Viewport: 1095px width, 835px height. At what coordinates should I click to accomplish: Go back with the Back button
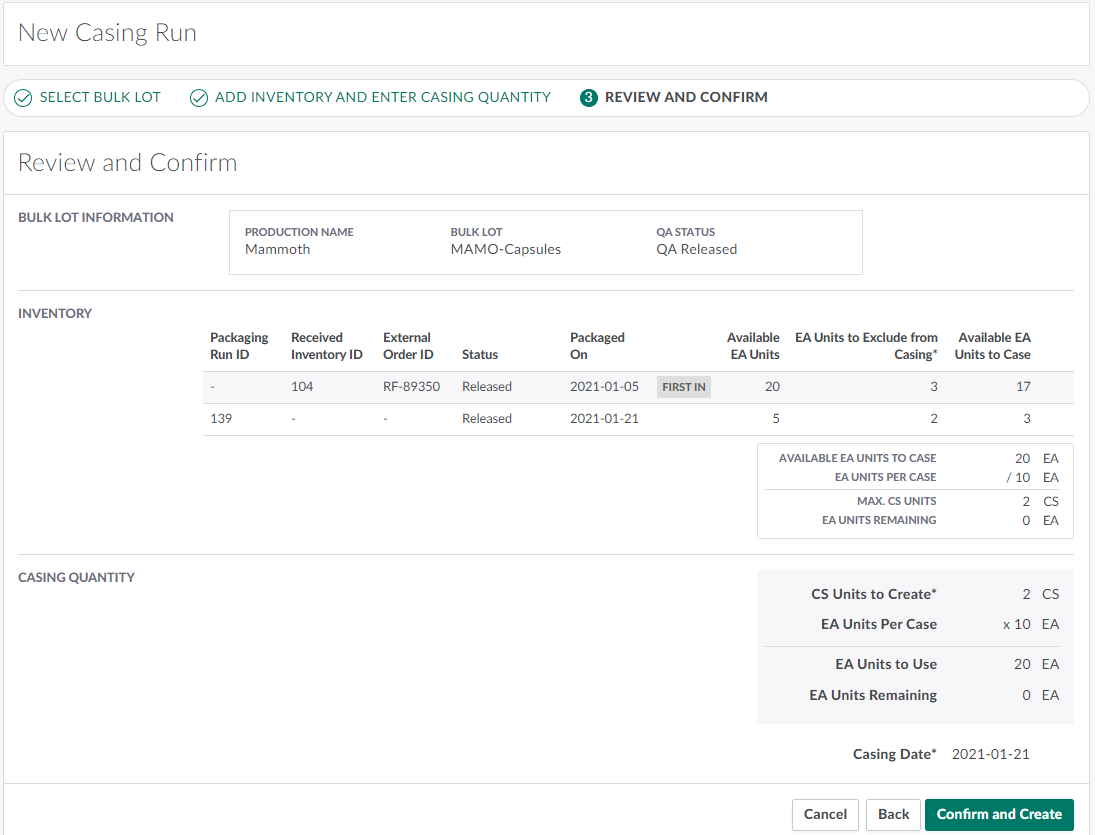click(x=893, y=814)
